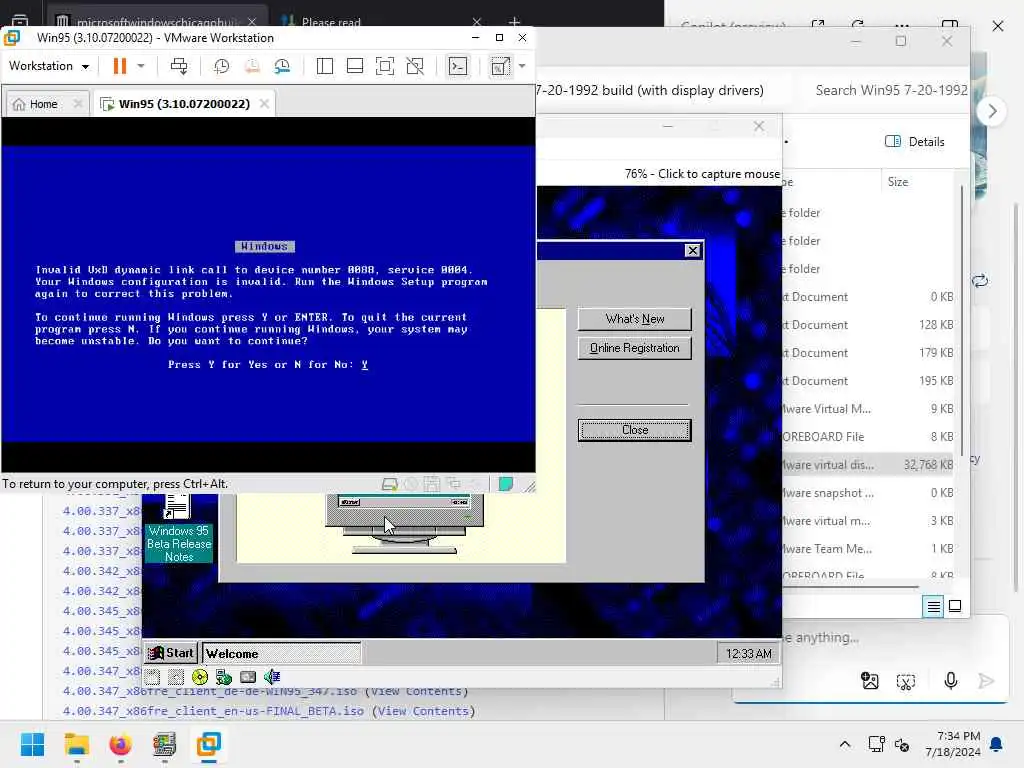
Task: Click the hard disk icon in emulator status bar
Action: [248, 677]
